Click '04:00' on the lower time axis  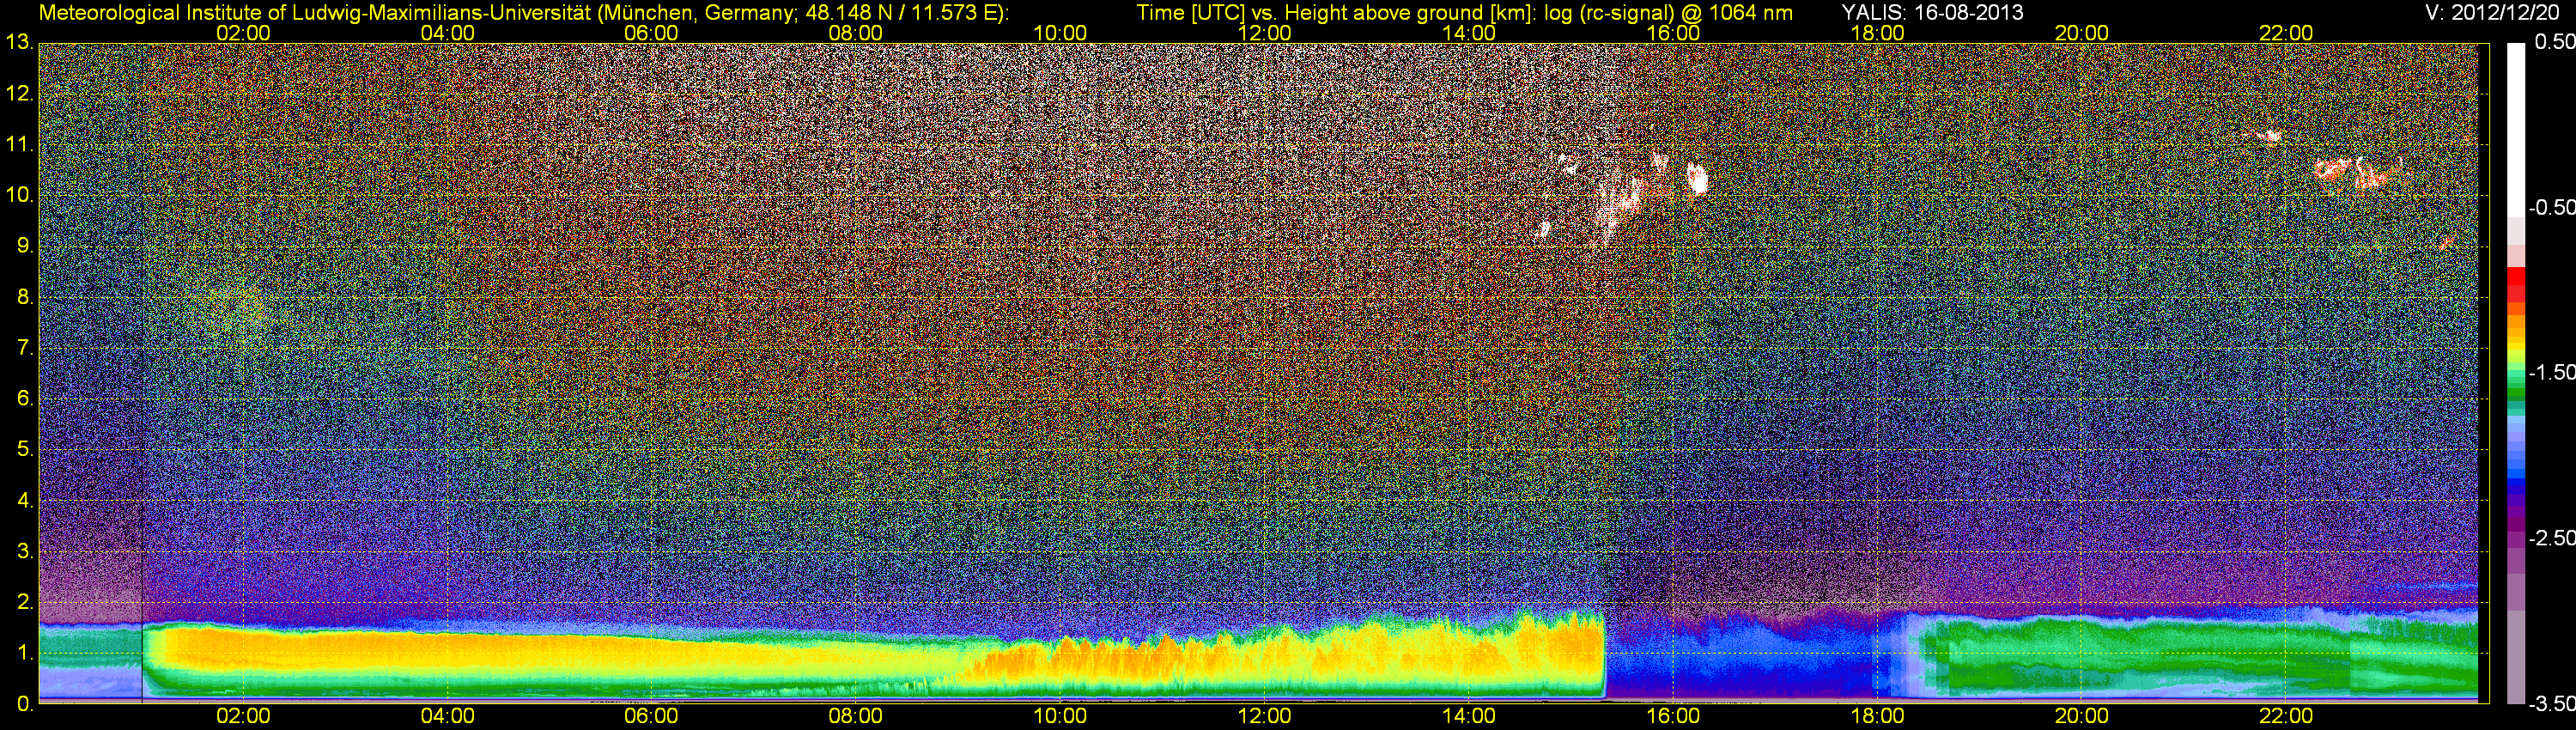coord(447,716)
